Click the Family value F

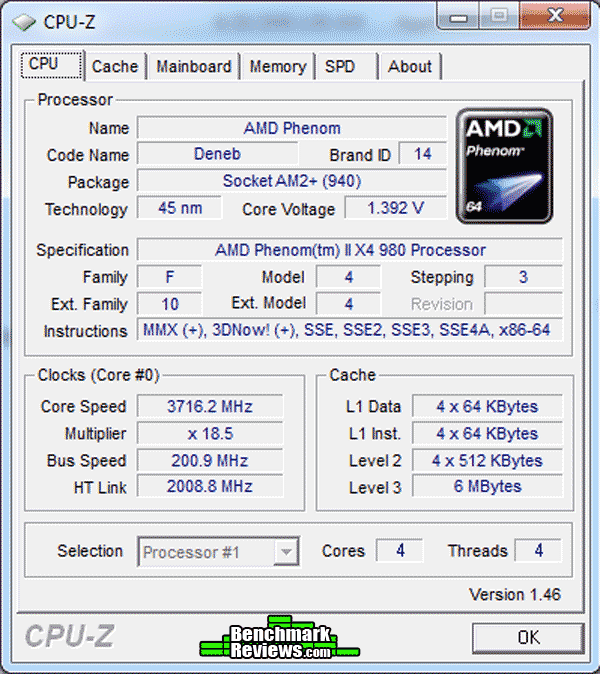tap(170, 277)
